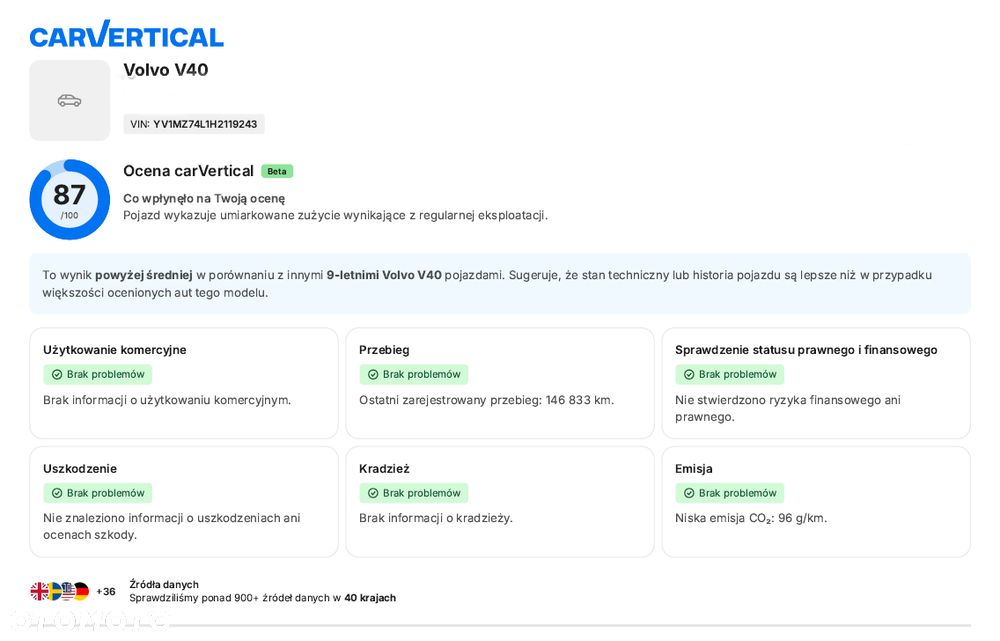This screenshot has height=641, width=1000.
Task: Click the US flag icon
Action: click(x=67, y=591)
